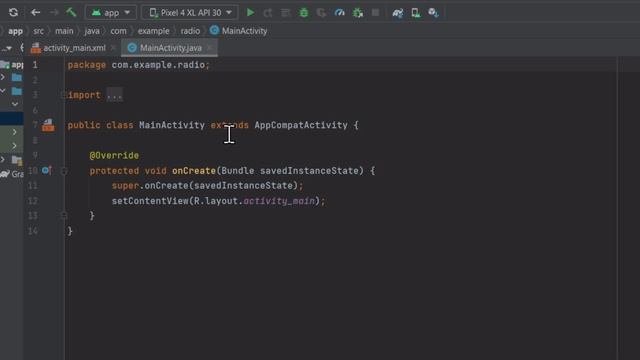Navigate forward with the right arrow
The width and height of the screenshot is (640, 360).
coord(54,12)
